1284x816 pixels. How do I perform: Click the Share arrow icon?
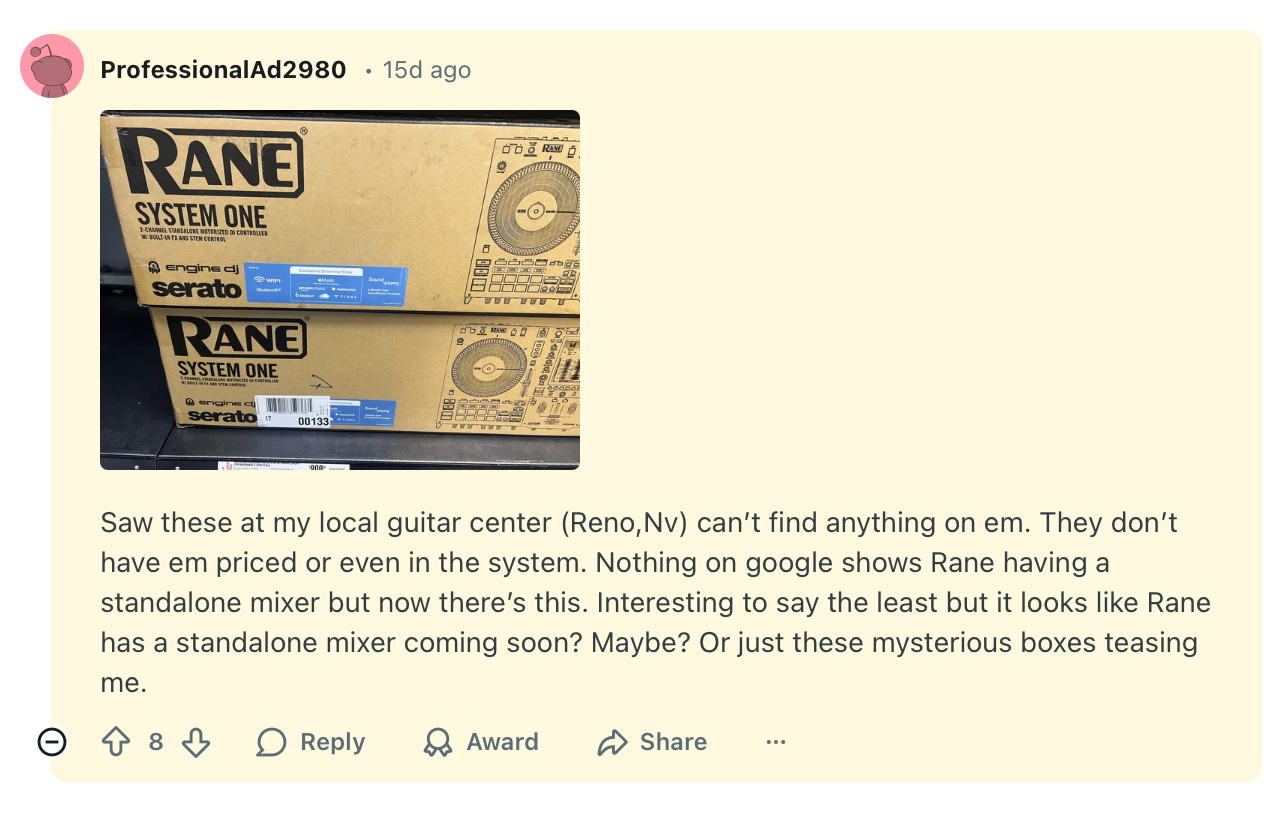click(x=611, y=742)
